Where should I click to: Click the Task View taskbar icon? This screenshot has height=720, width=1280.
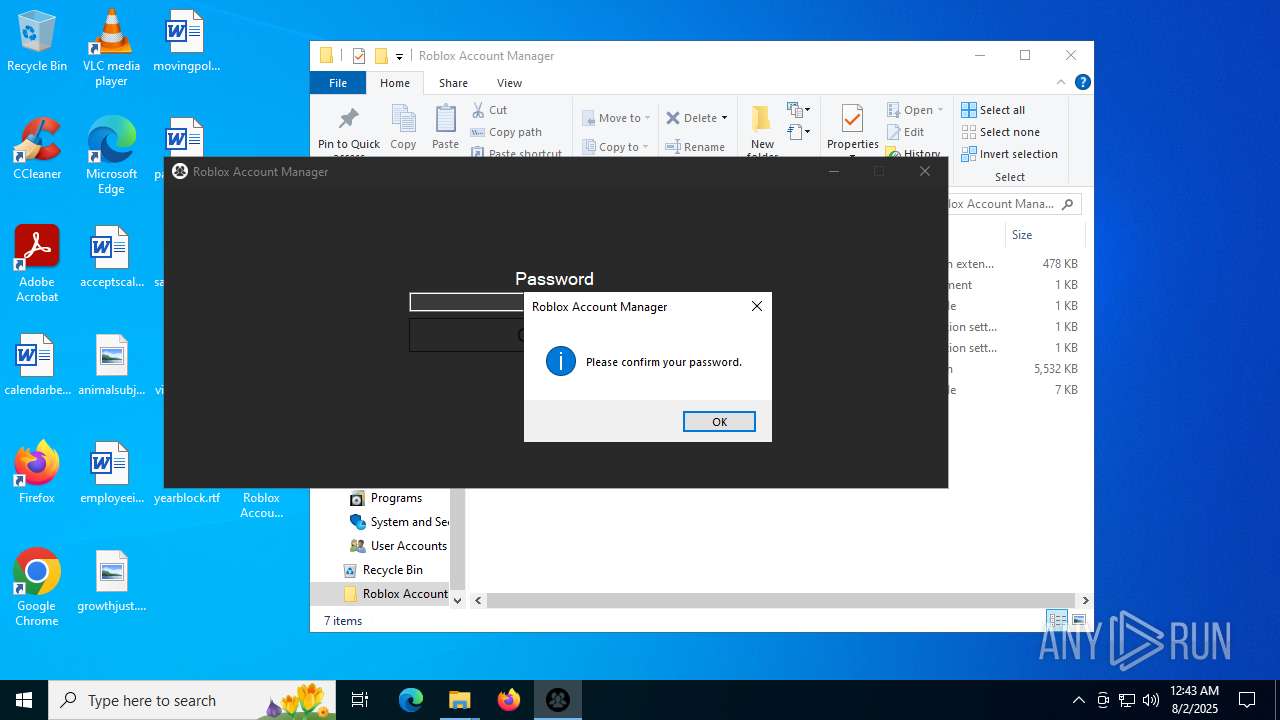(x=360, y=700)
